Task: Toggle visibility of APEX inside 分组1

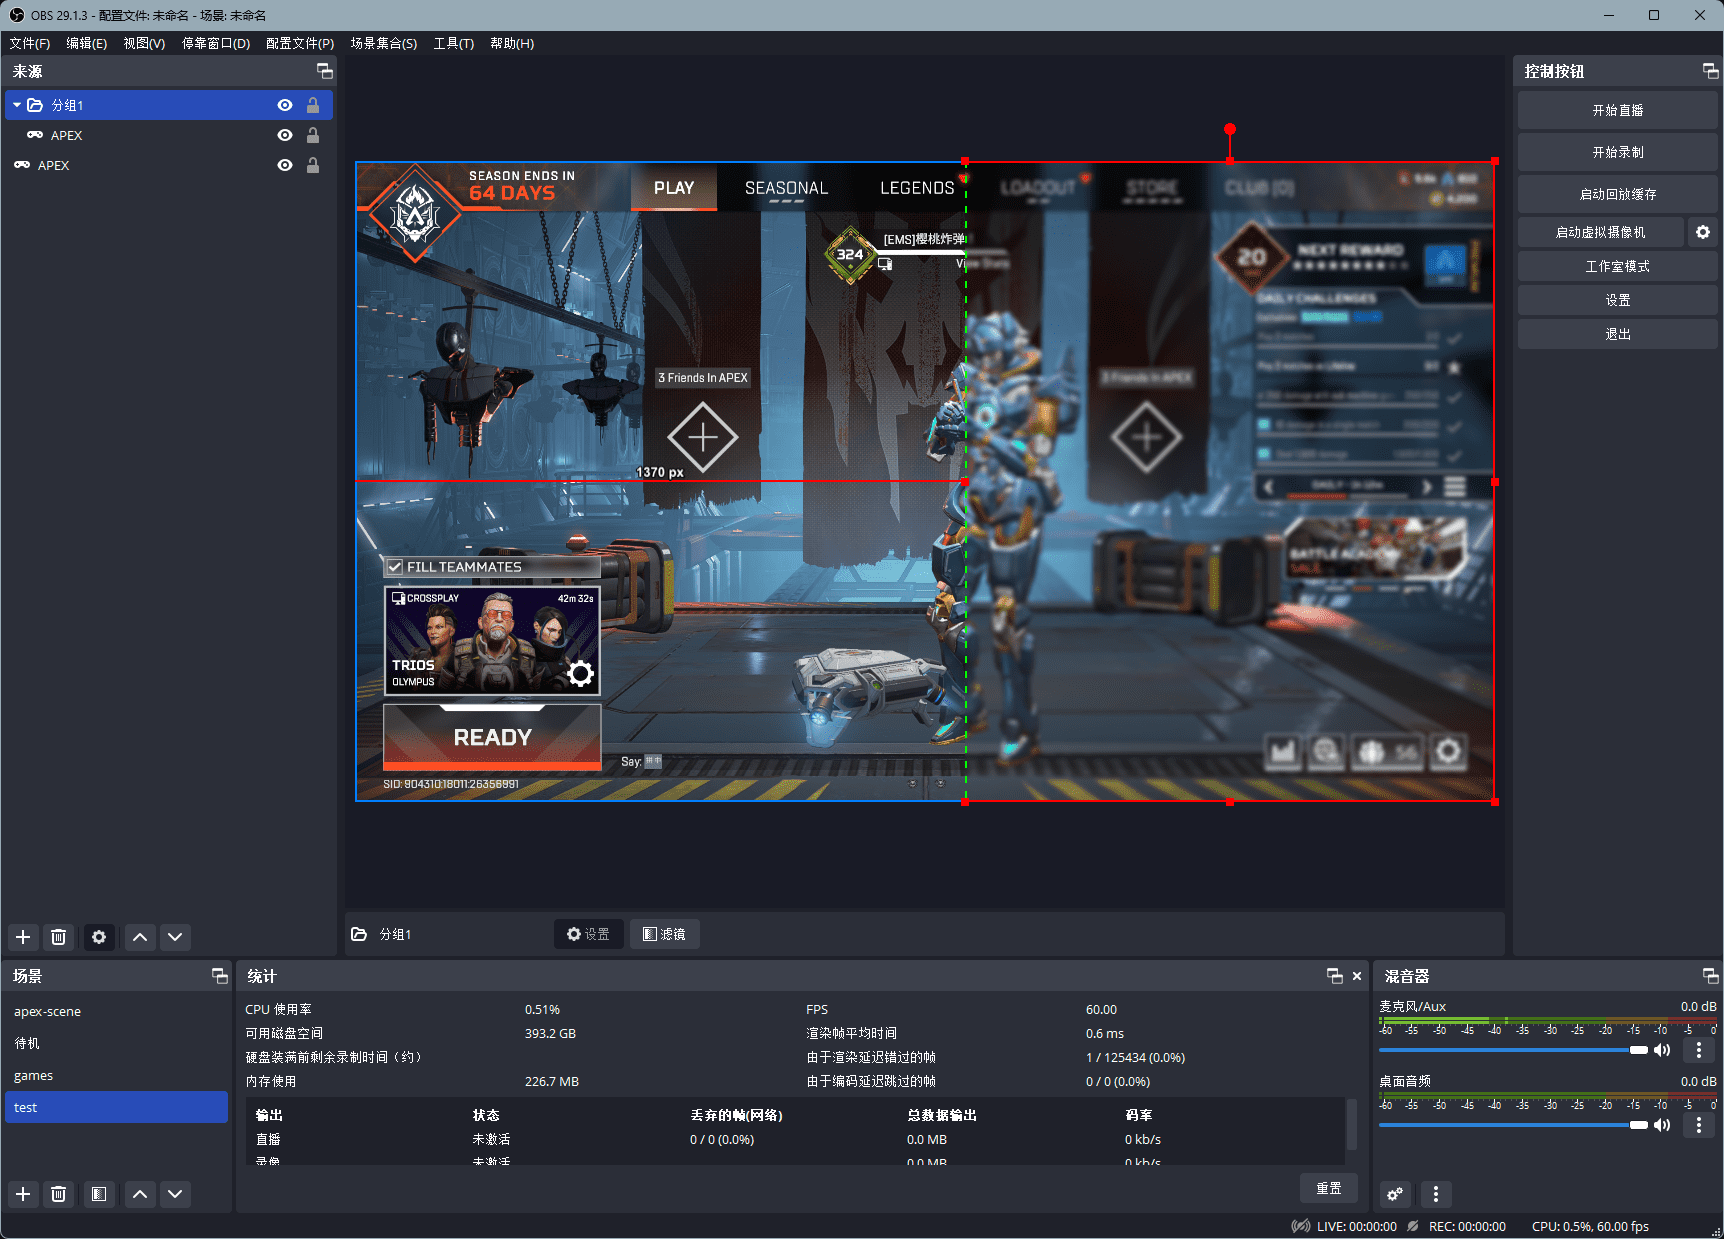Action: (285, 135)
